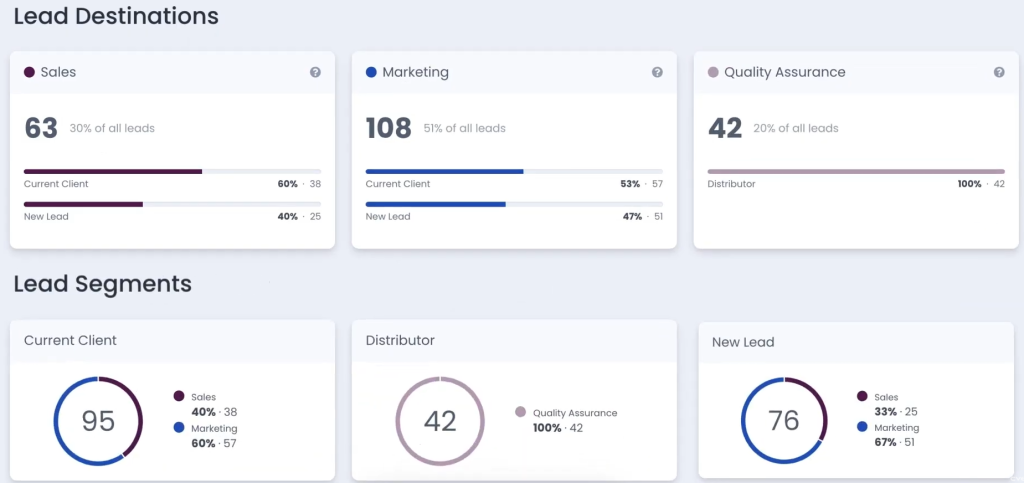The width and height of the screenshot is (1024, 483).
Task: Click Quality Assurance legend dot in Distributor card
Action: [x=520, y=413]
